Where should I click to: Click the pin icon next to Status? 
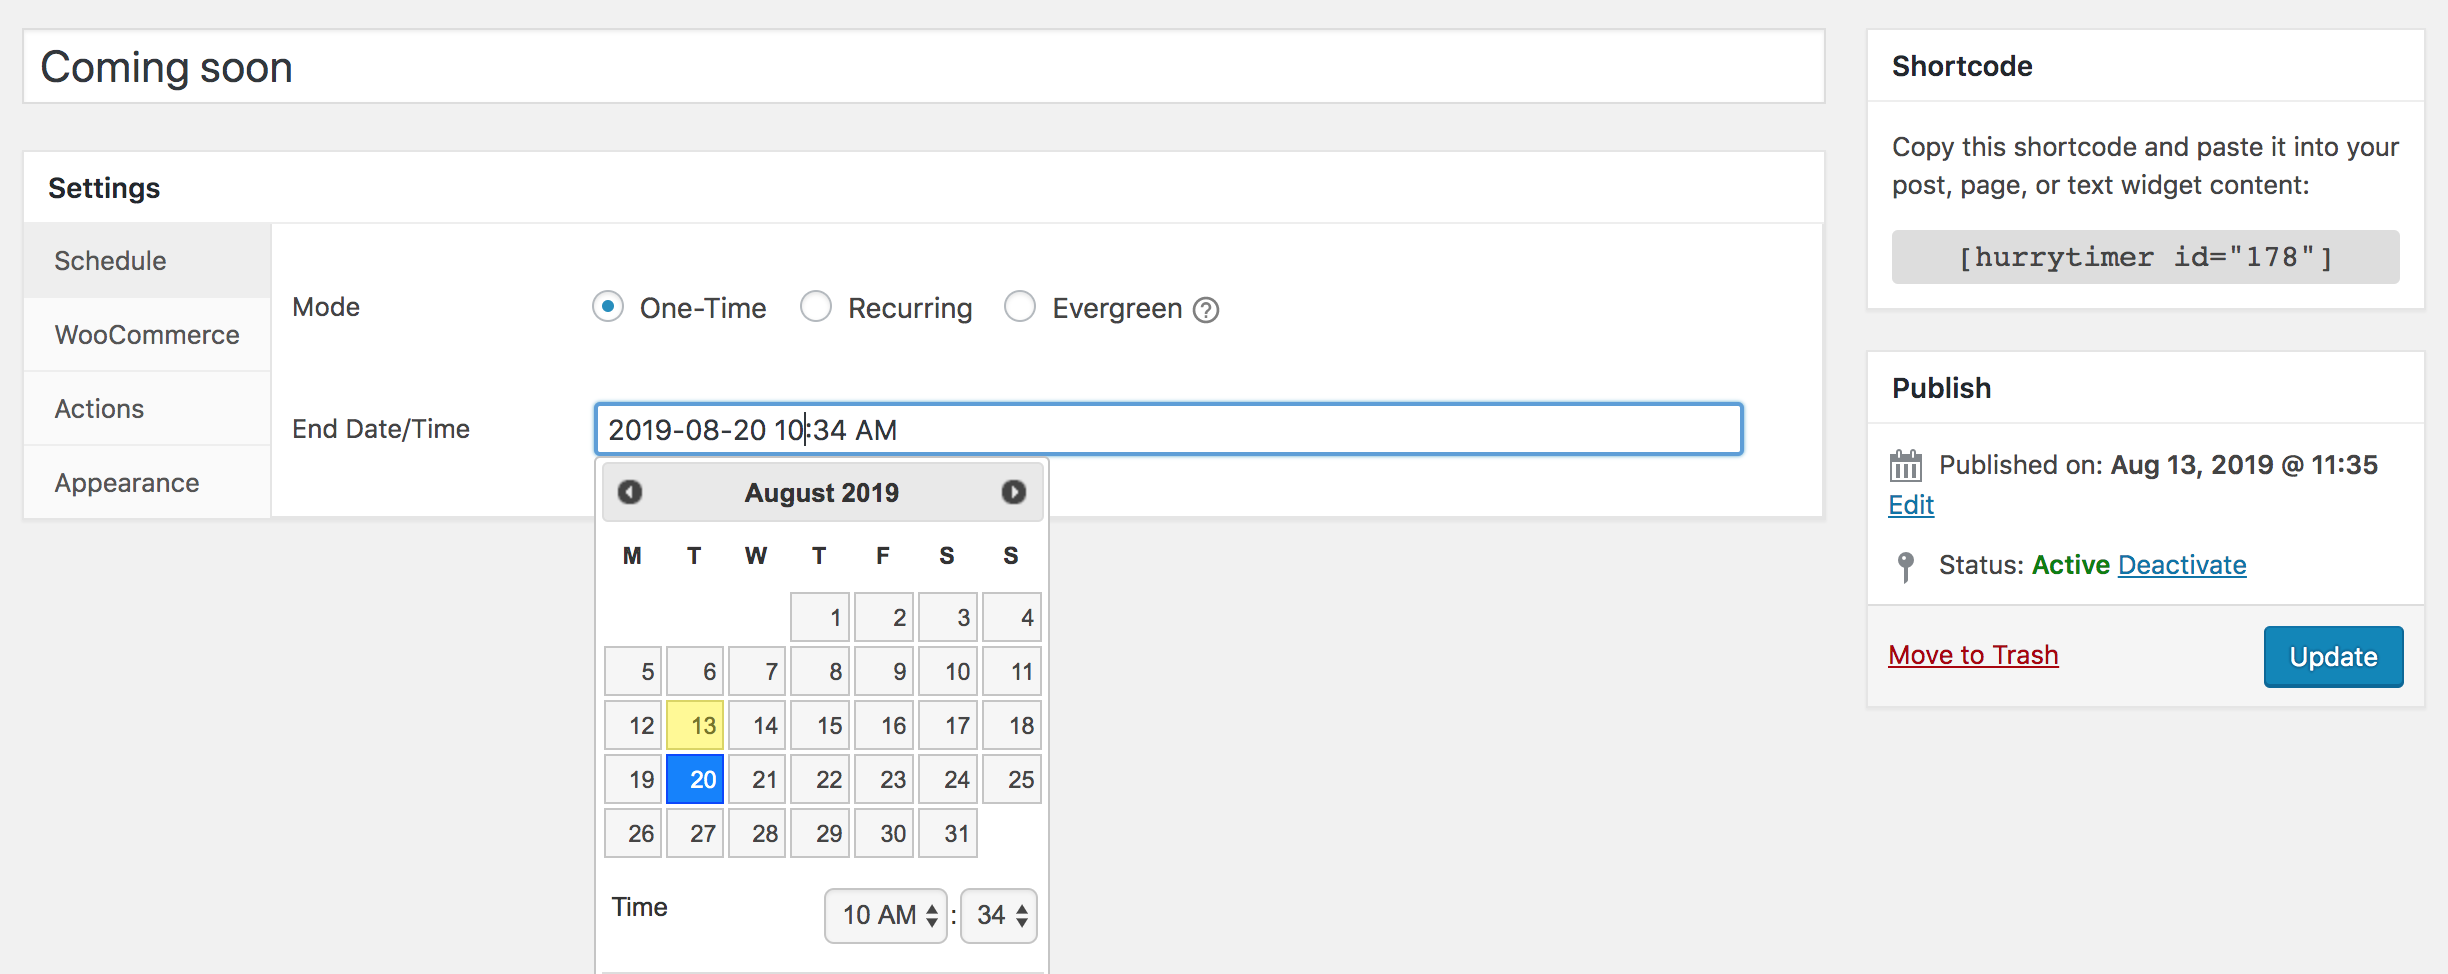tap(1905, 566)
